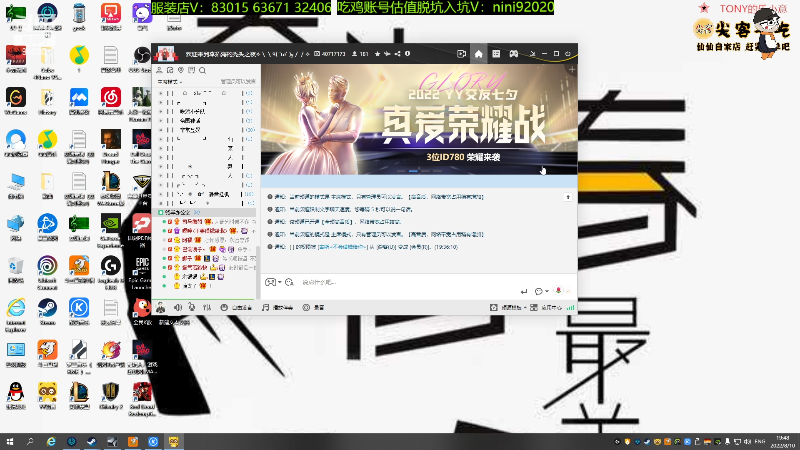Click the speaker volume icon in YY bottom bar

coord(178,307)
